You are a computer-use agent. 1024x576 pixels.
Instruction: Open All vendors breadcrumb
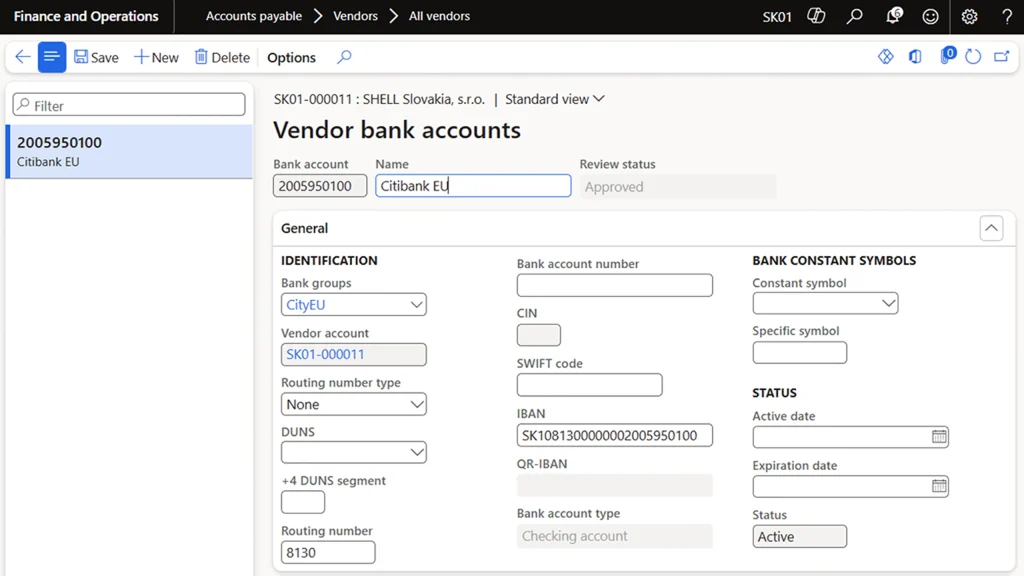tap(439, 16)
